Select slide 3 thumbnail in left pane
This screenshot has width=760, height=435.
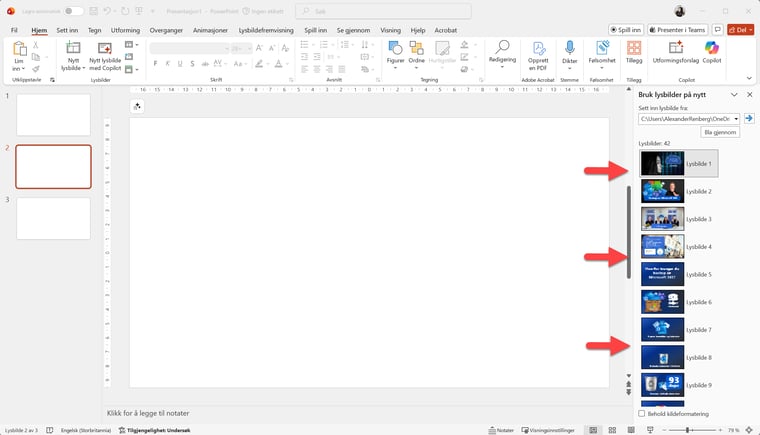click(53, 218)
